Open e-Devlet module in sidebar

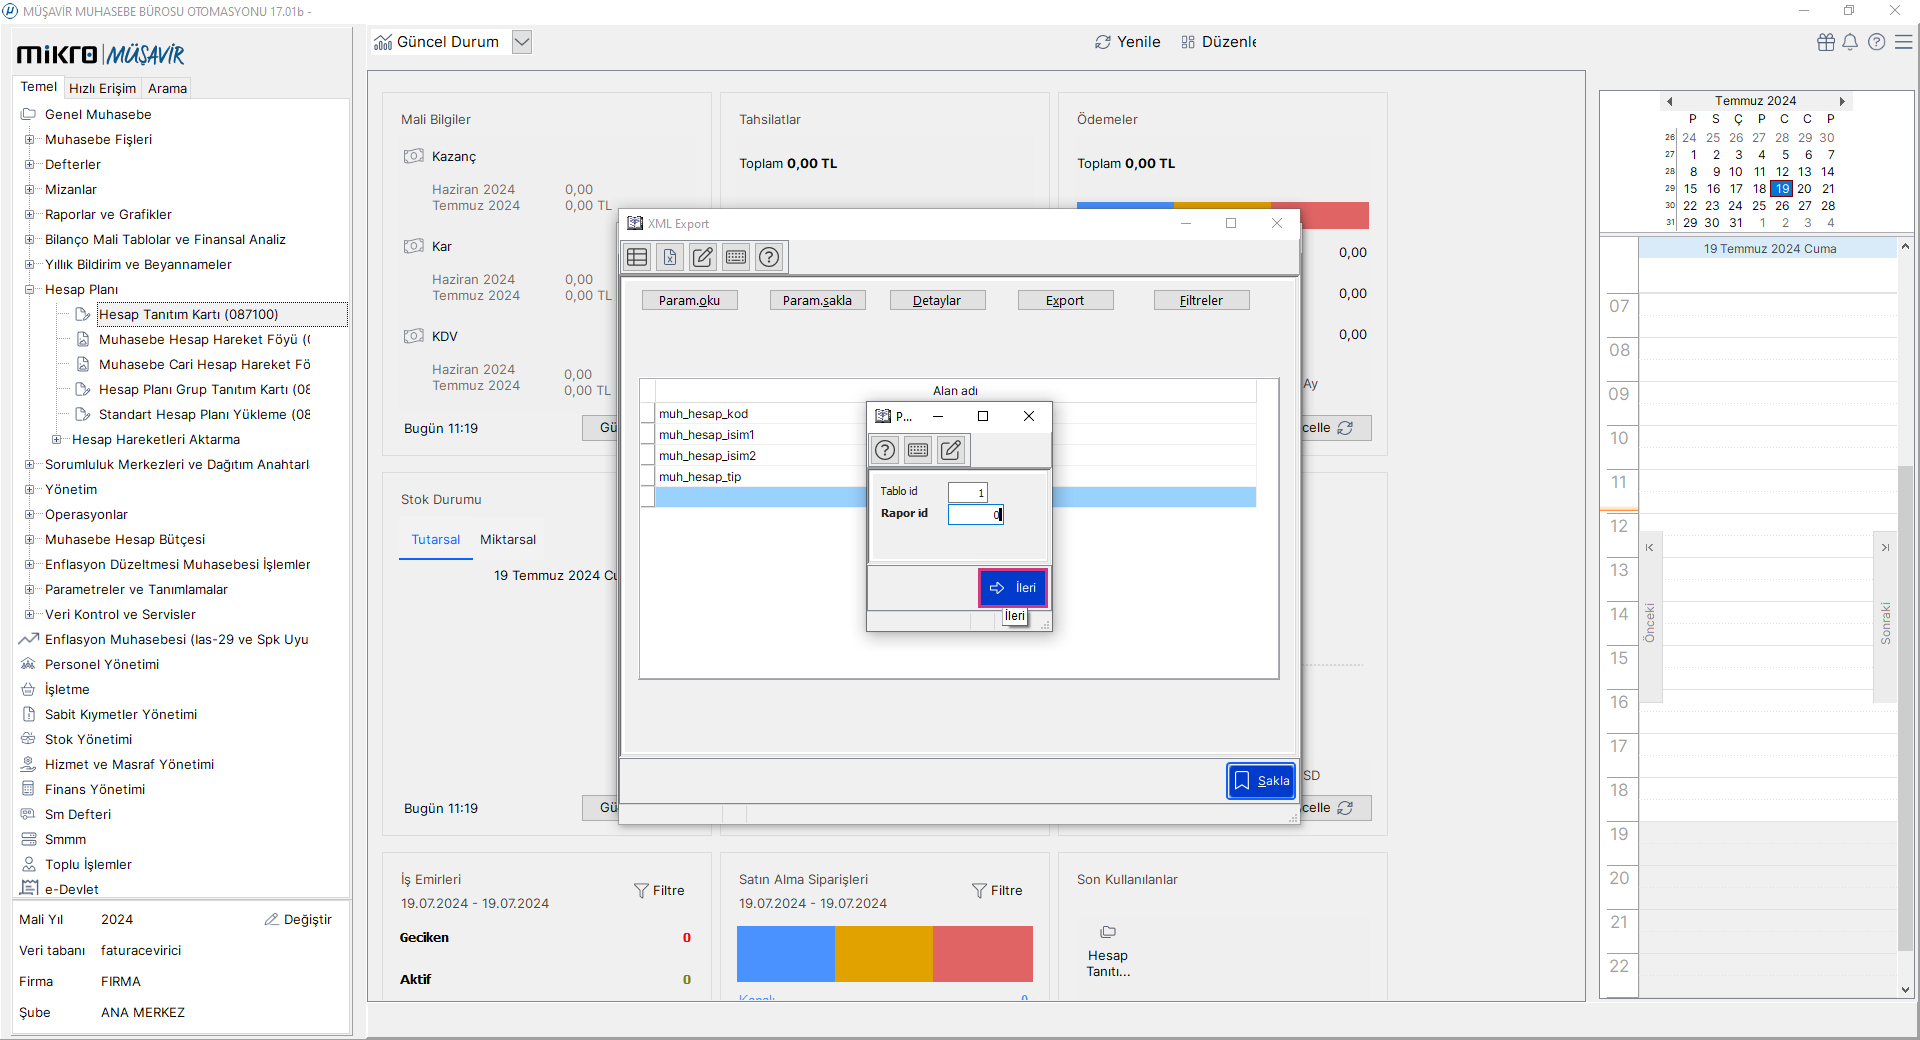[72, 889]
